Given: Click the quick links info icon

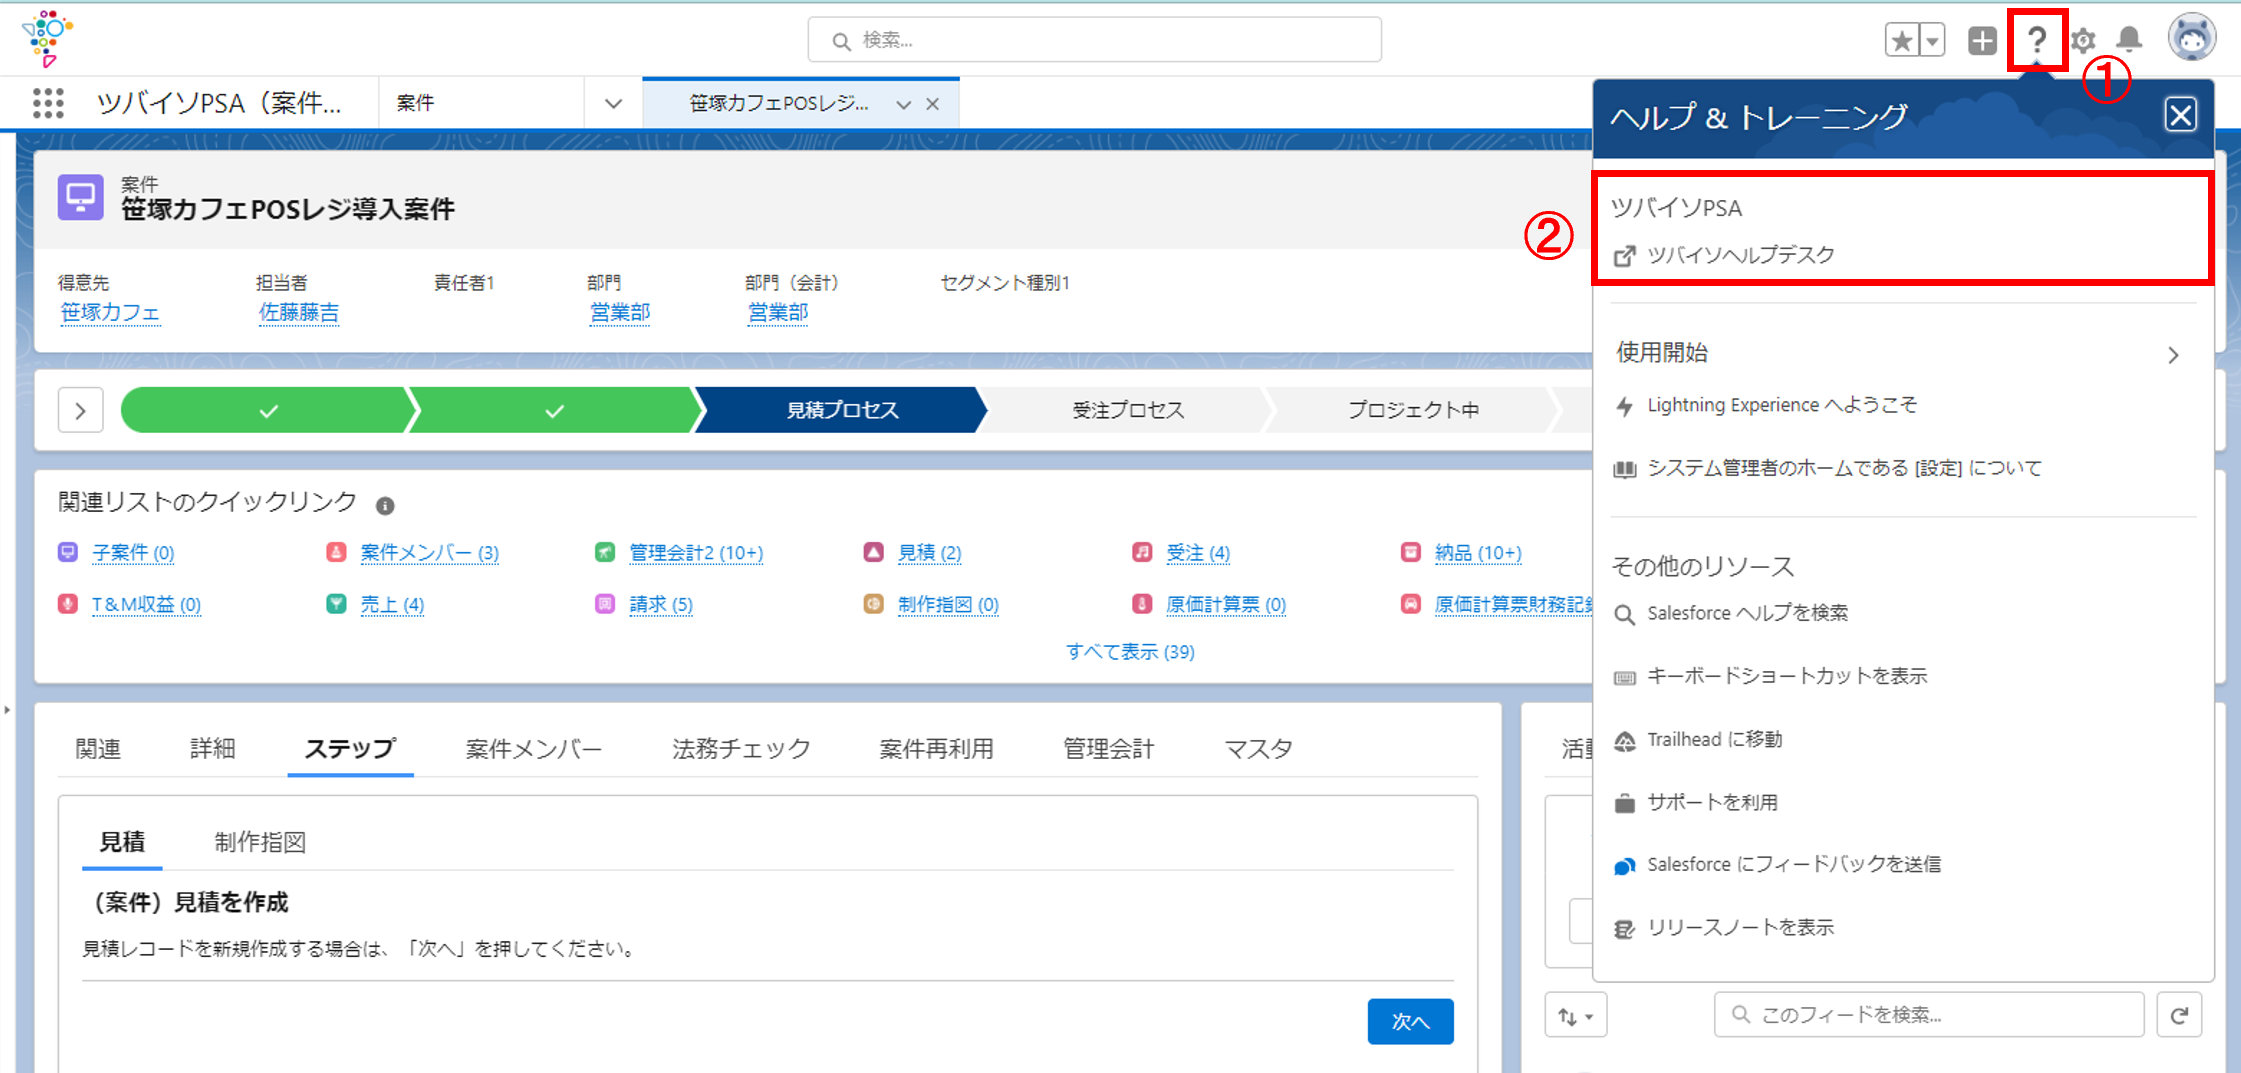Looking at the screenshot, I should coord(385,505).
